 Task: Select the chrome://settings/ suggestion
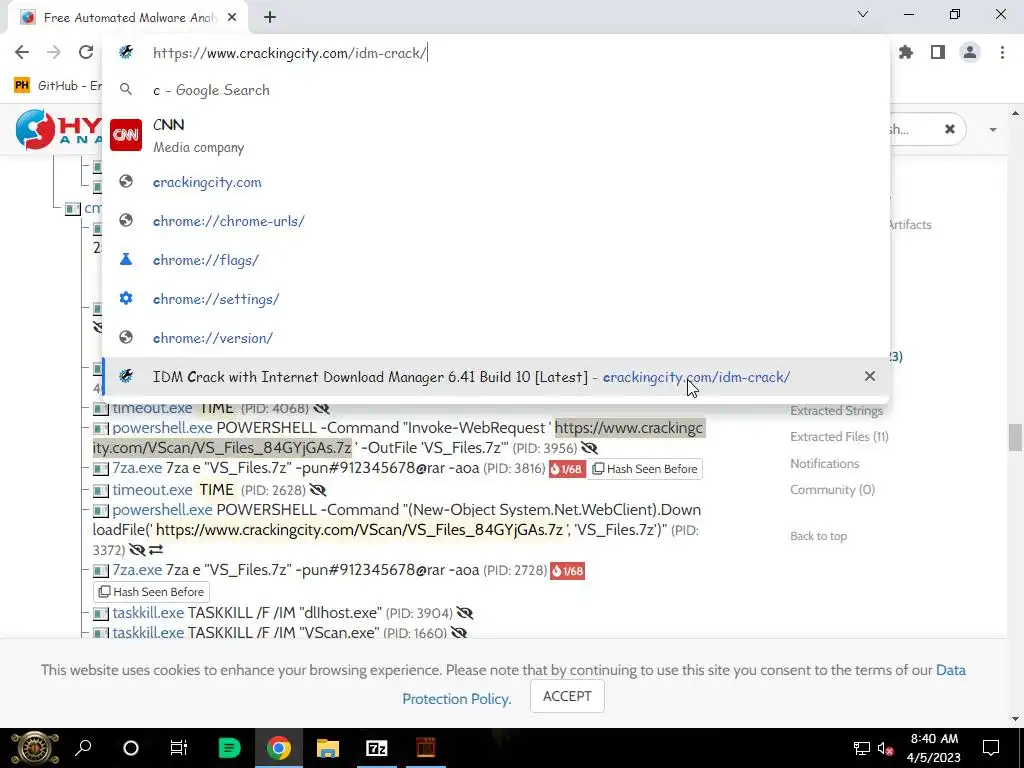click(x=496, y=299)
